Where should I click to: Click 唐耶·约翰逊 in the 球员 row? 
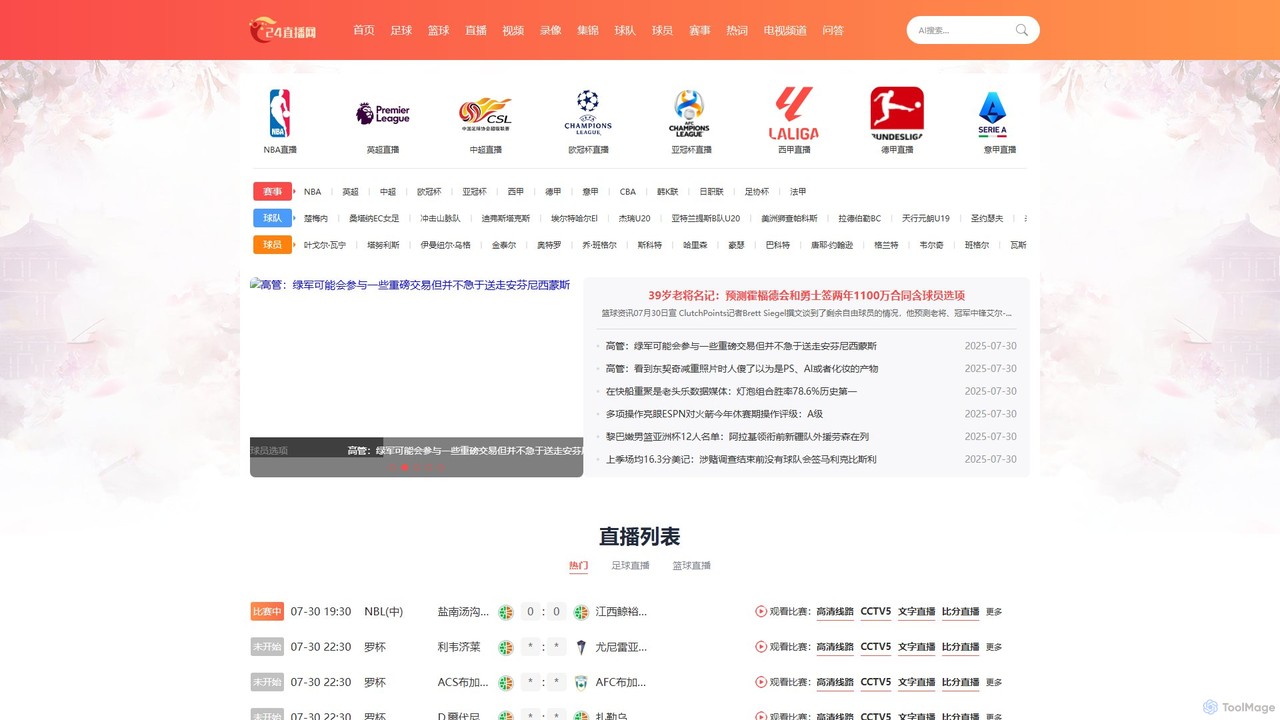(x=832, y=245)
